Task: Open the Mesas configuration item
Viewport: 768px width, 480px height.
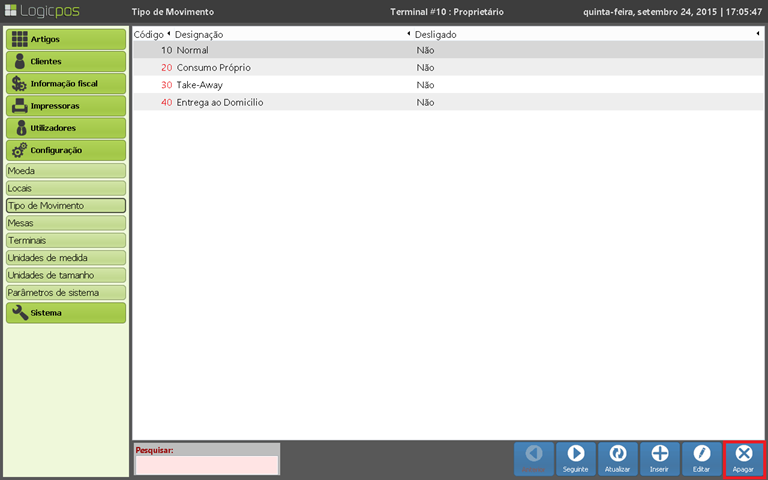Action: 66,223
